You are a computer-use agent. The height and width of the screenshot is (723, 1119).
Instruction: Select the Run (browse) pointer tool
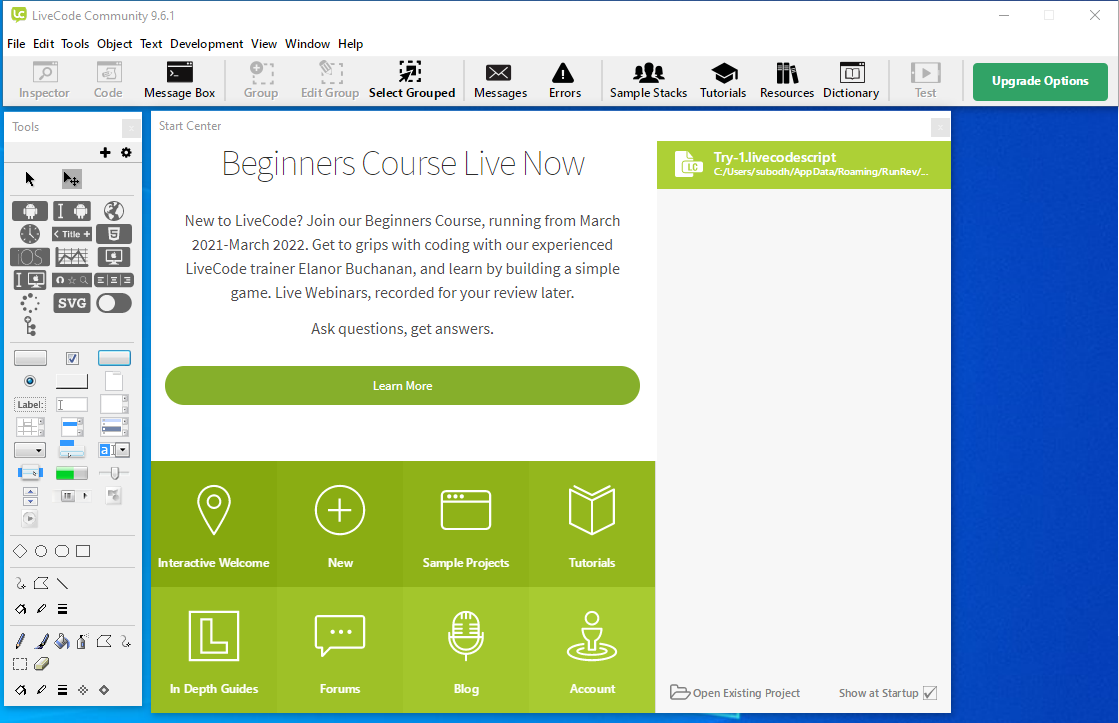pyautogui.click(x=30, y=178)
